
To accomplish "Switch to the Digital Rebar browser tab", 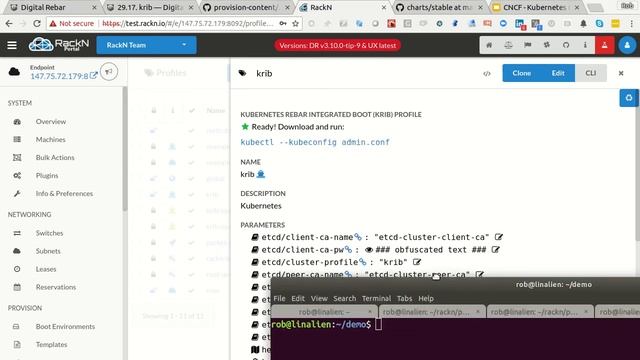I will (x=52, y=7).
